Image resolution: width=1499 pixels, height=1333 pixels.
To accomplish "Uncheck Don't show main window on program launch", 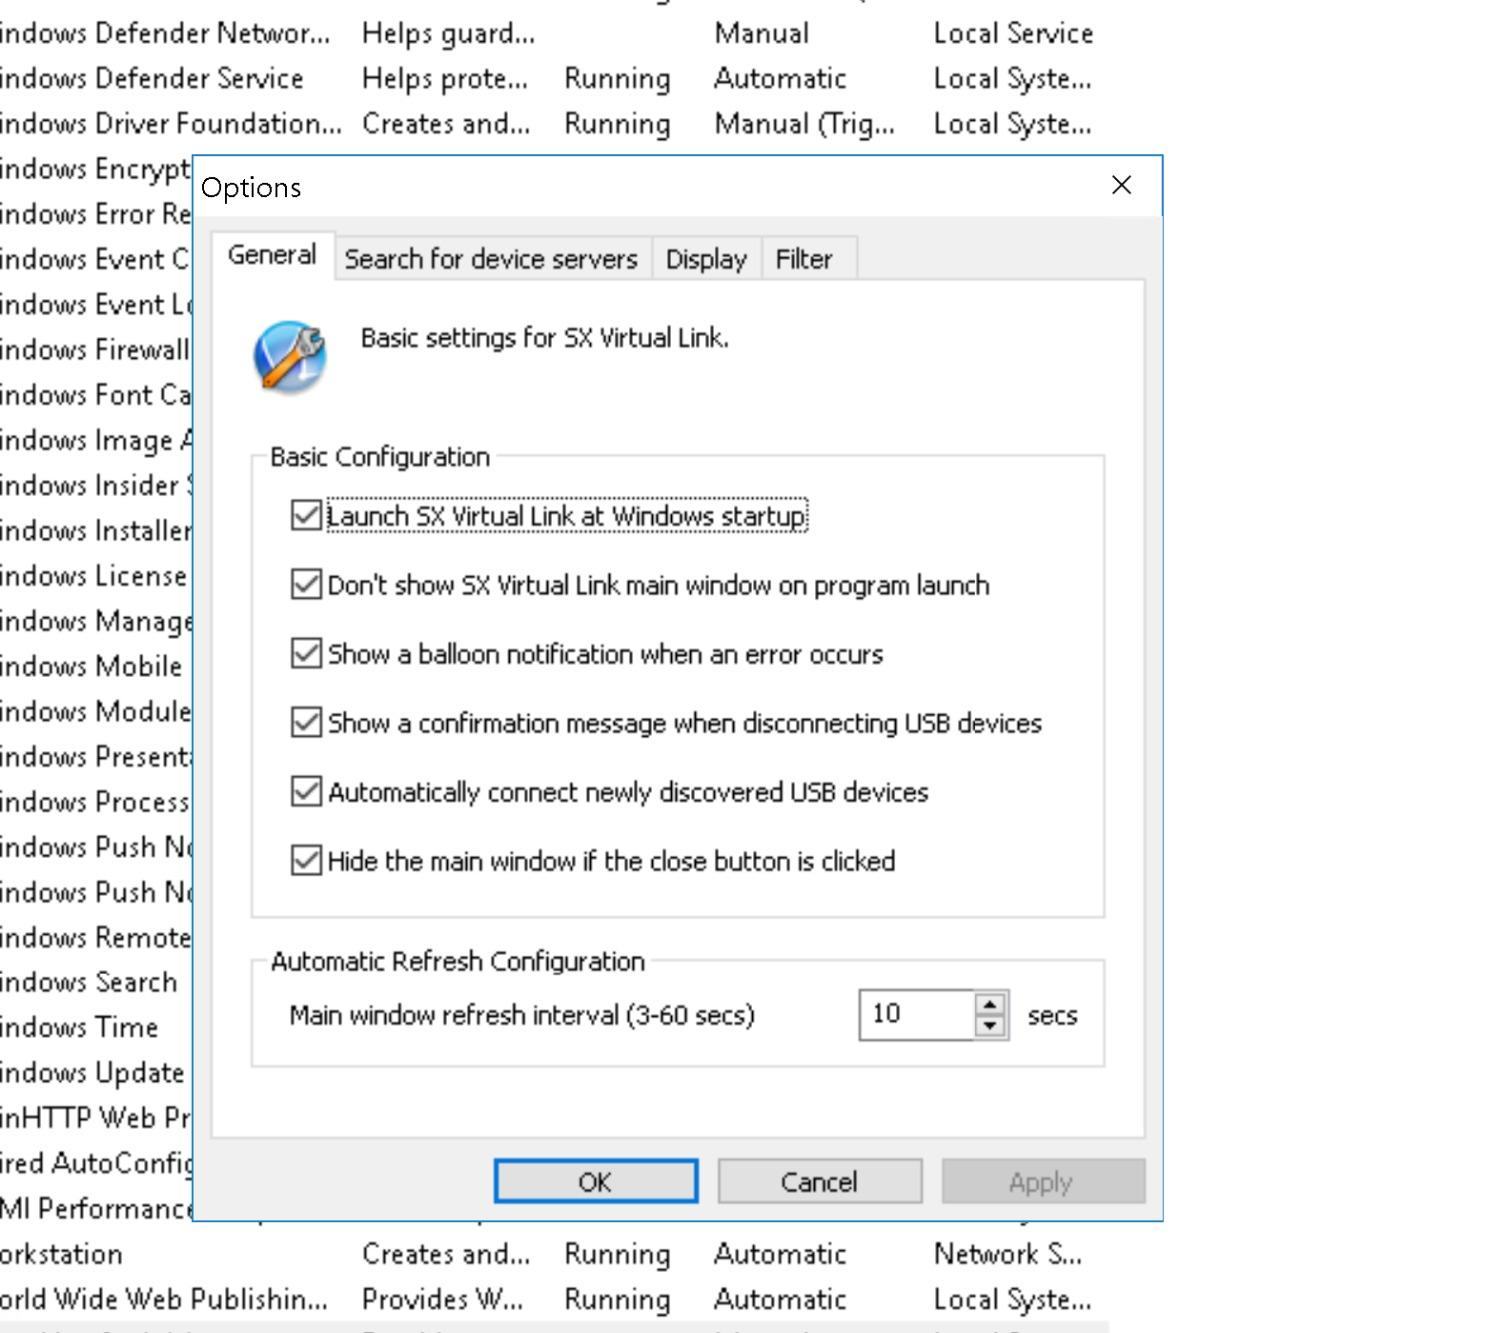I will [x=306, y=585].
